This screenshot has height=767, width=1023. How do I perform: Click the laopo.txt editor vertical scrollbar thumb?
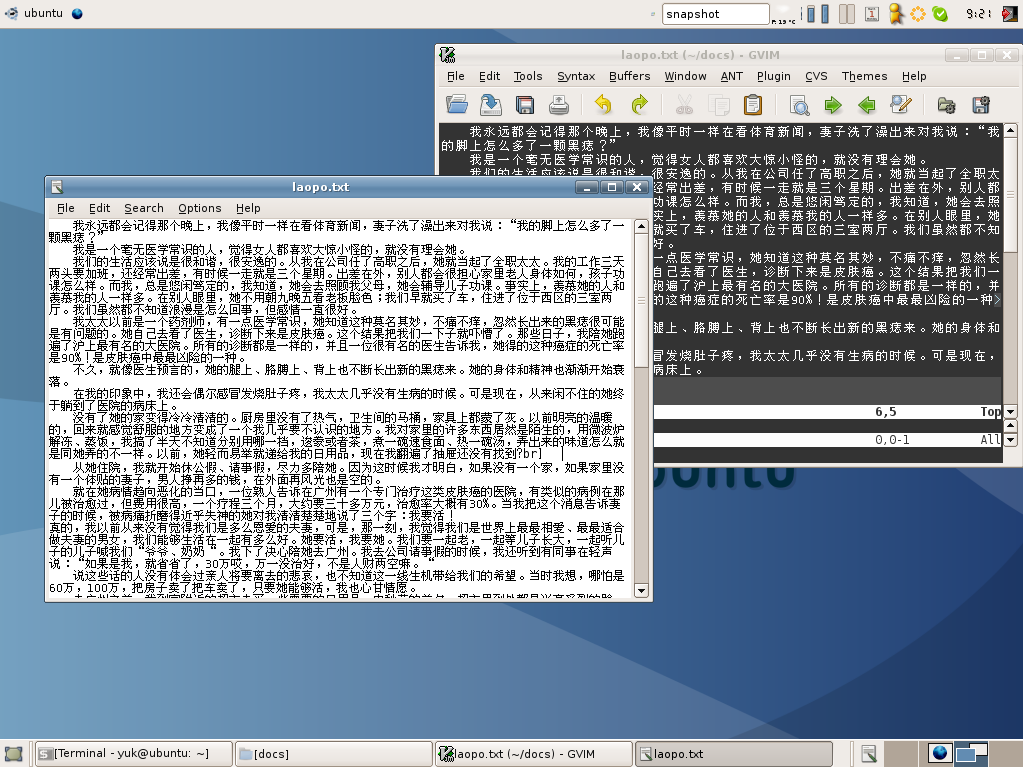click(x=641, y=300)
